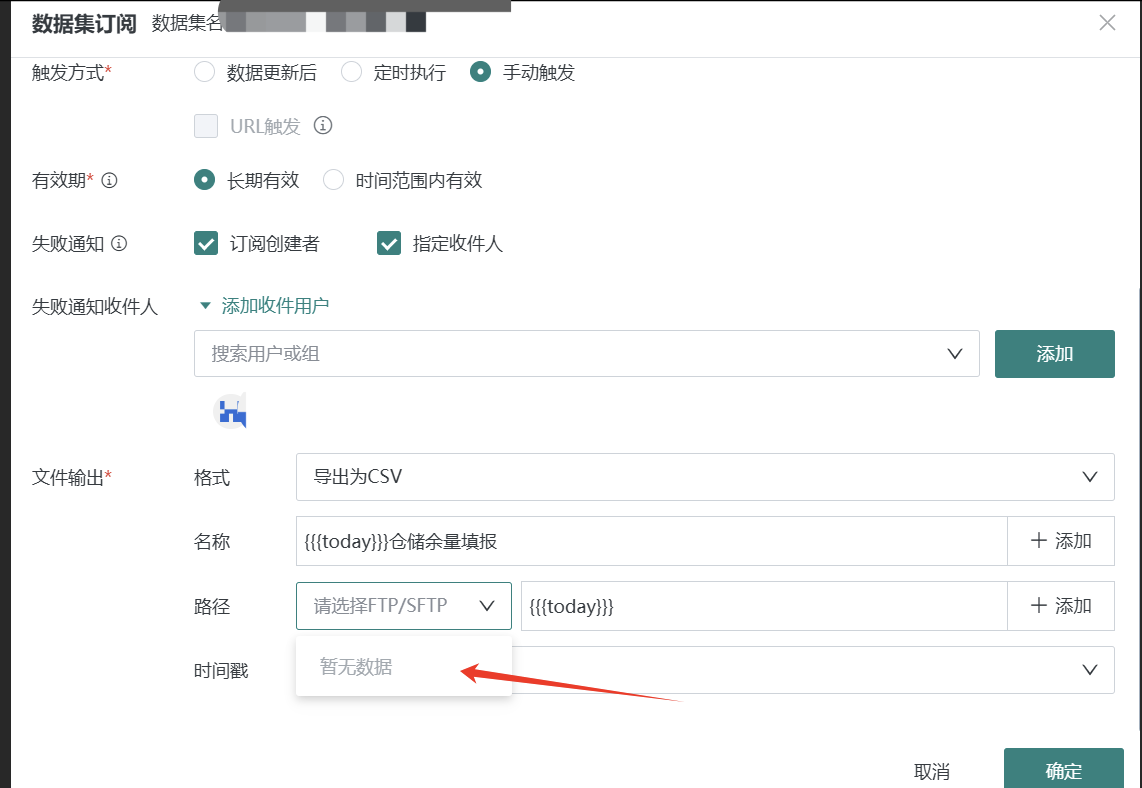
Task: Click the added recipient's avatar icon
Action: coord(231,410)
